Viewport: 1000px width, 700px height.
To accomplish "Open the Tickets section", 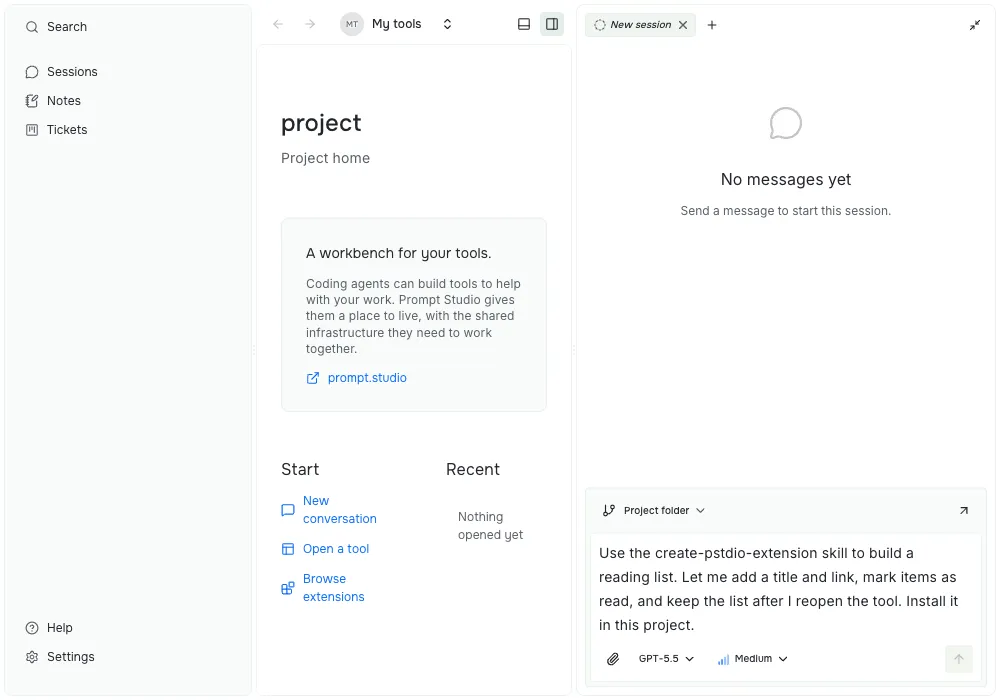I will (x=56, y=129).
